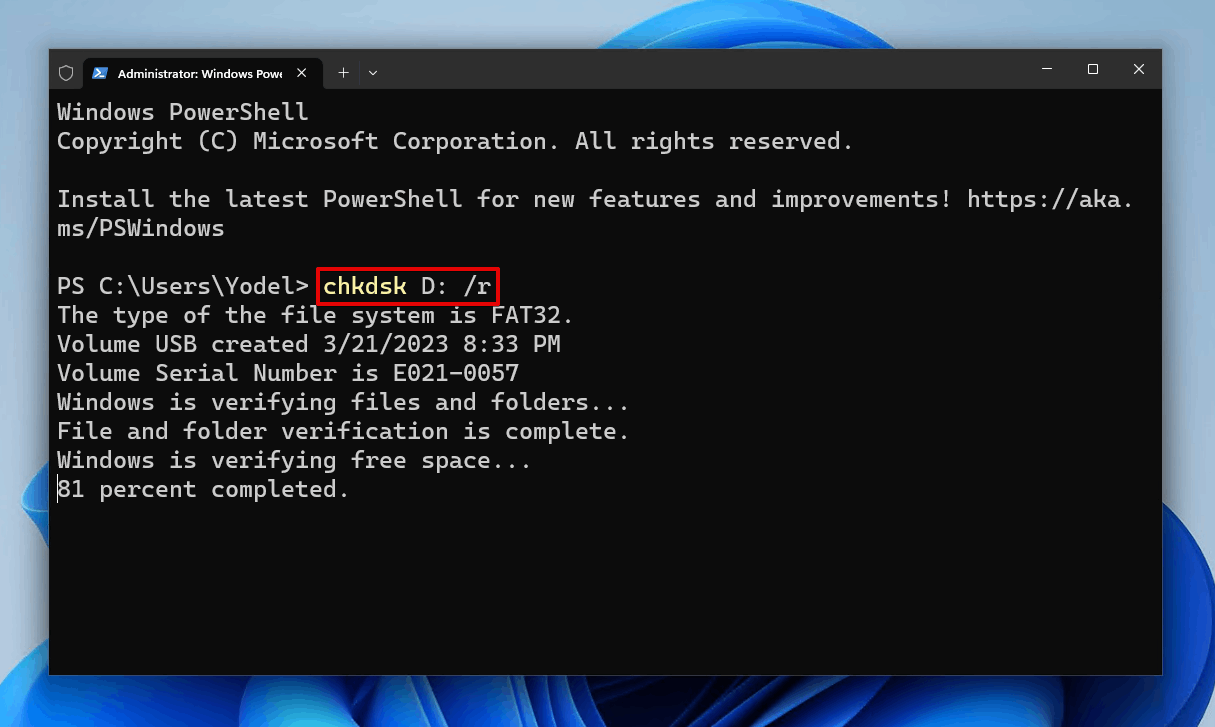
Task: Close the Administrator PowerShell tab with its X
Action: [x=301, y=72]
